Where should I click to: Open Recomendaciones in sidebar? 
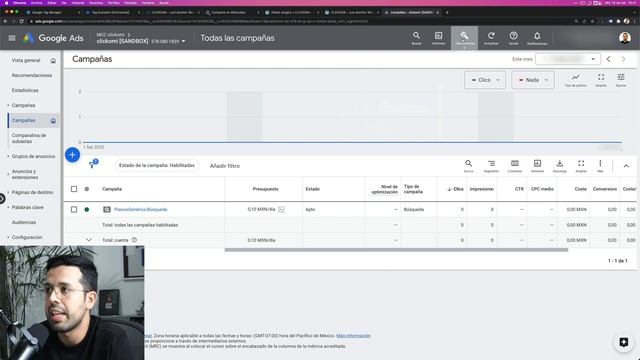click(x=32, y=76)
